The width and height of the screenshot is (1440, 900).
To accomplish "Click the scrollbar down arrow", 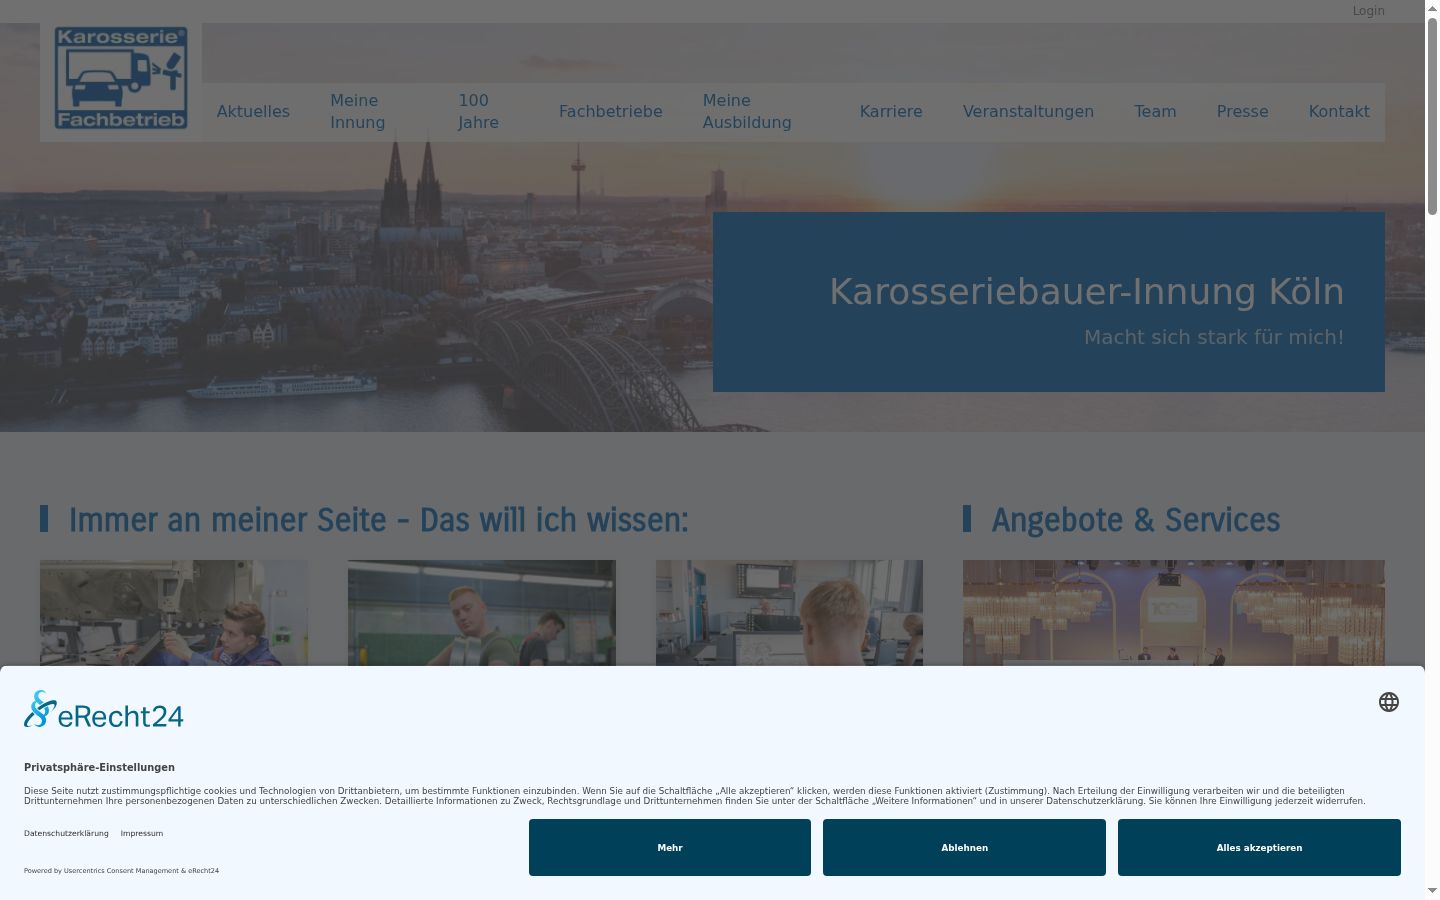I will 1432,891.
